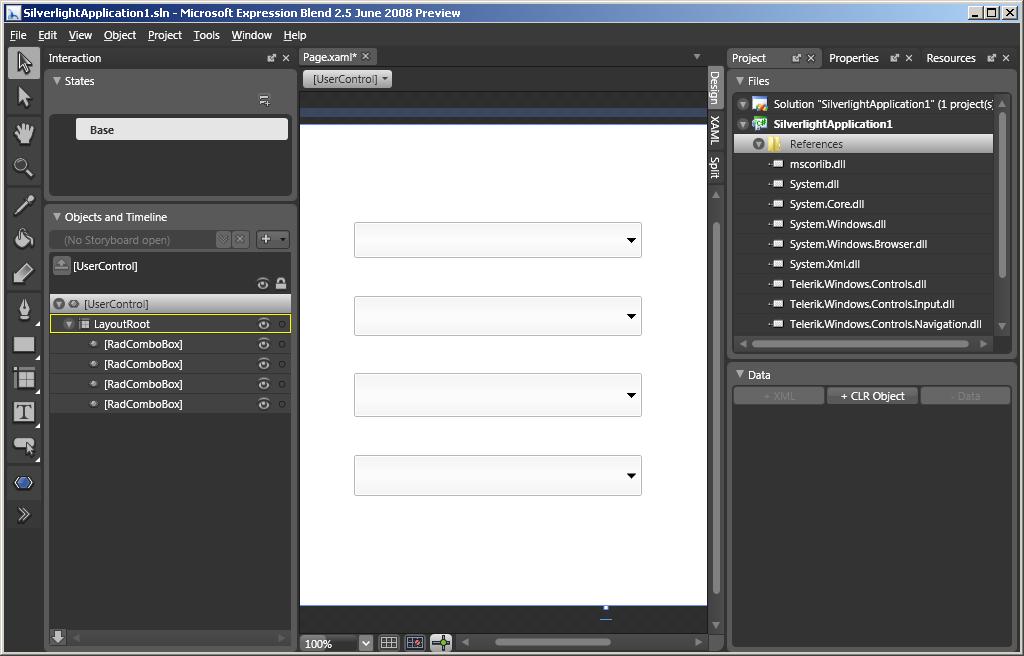Viewport: 1024px width, 656px height.
Task: Select the Pan hand tool
Action: pyautogui.click(x=24, y=133)
